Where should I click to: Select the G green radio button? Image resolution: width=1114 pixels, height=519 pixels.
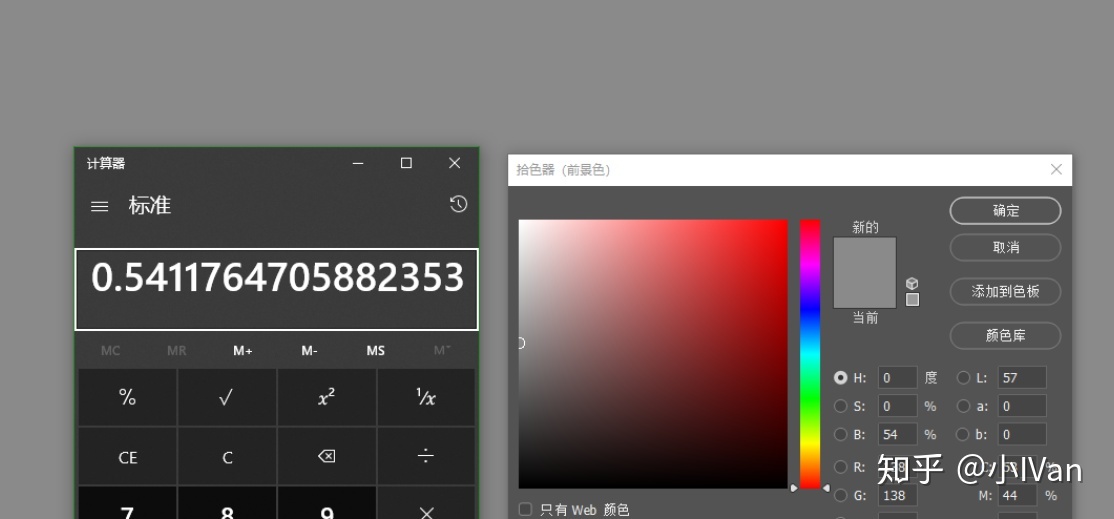coord(840,496)
